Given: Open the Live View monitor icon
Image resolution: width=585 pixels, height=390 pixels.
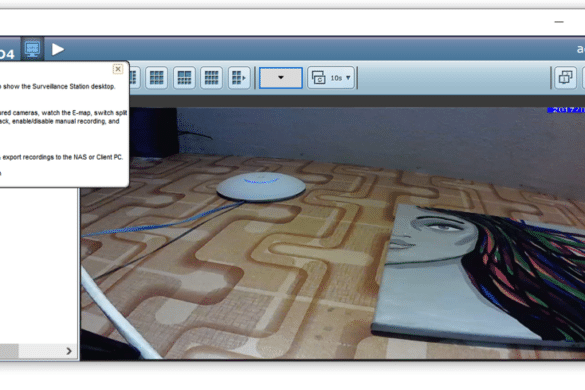Looking at the screenshot, I should (32, 49).
